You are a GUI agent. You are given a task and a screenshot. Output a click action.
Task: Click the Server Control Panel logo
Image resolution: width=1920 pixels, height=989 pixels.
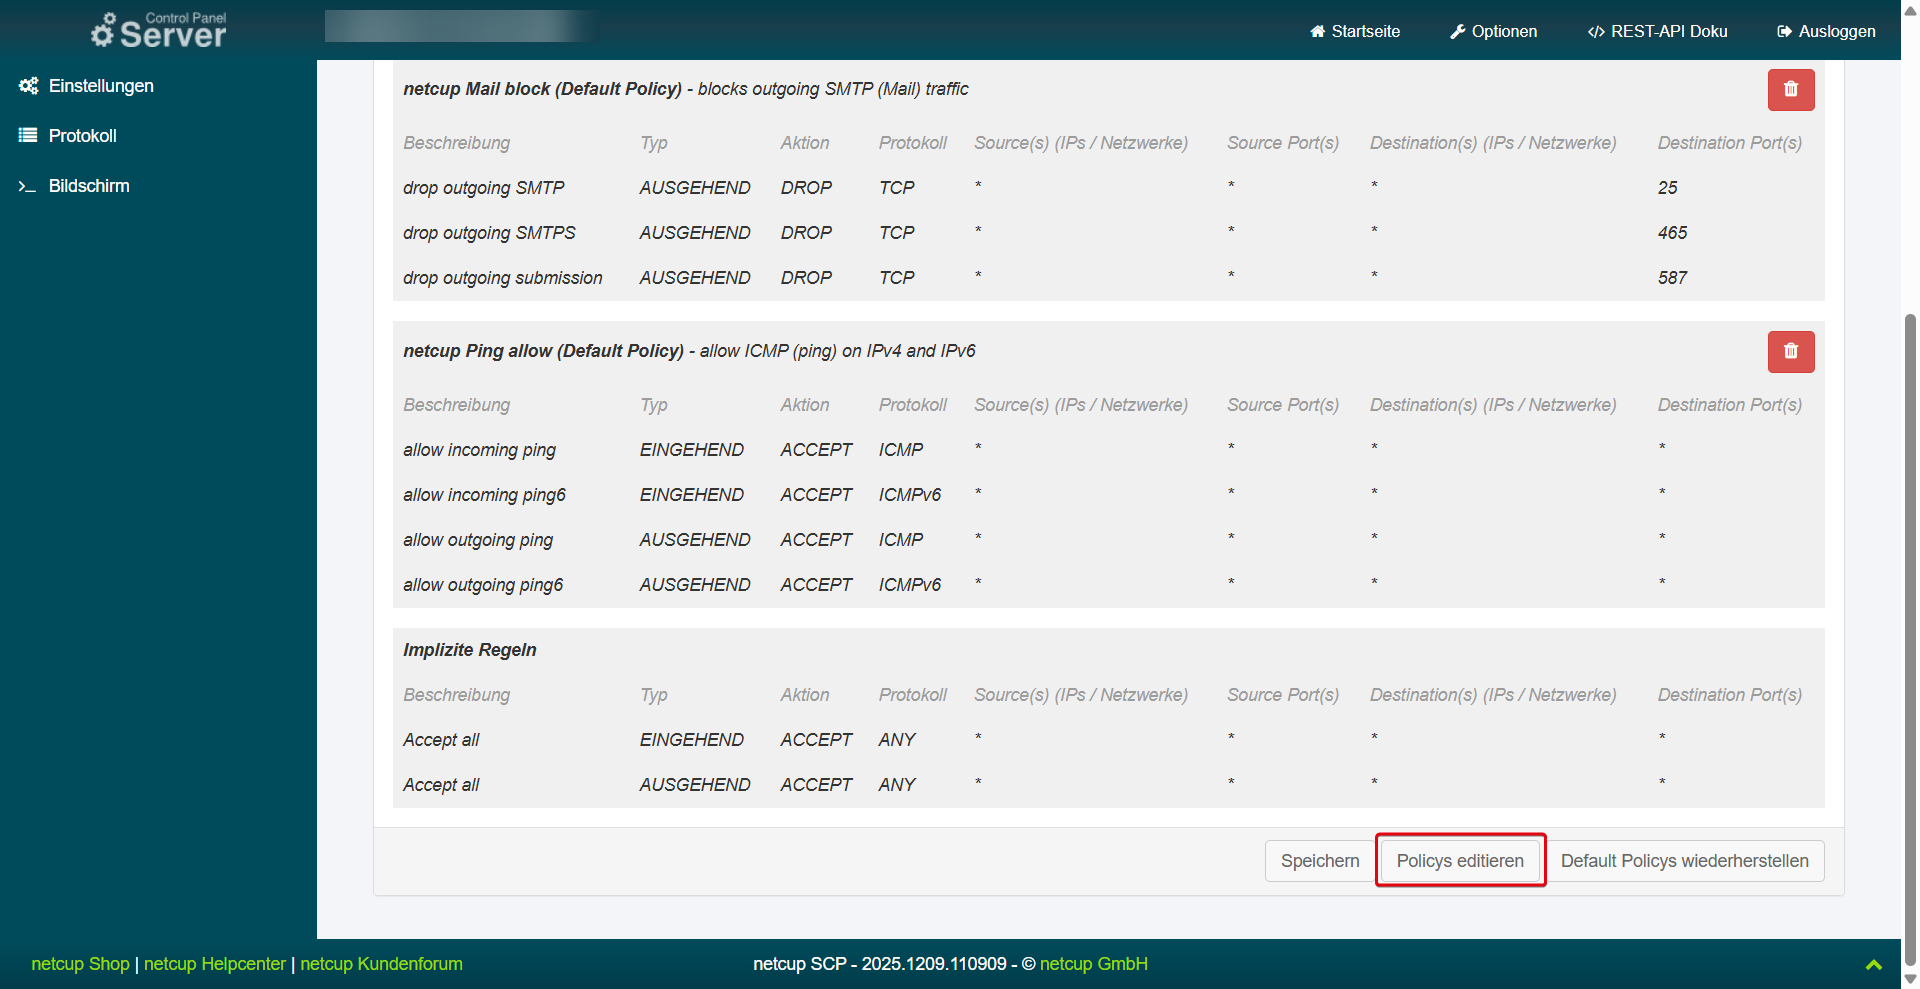pos(160,30)
